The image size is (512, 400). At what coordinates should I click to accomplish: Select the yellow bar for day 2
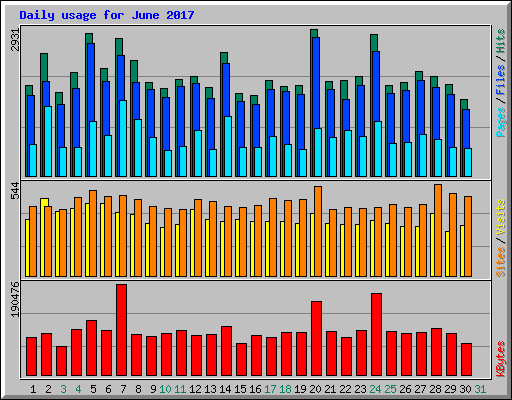click(x=43, y=237)
